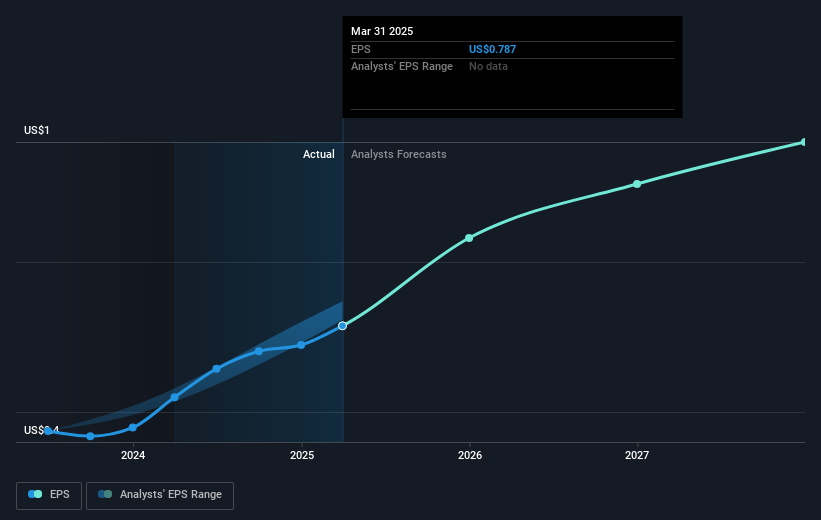Click the 2027 forecast data point

pos(637,184)
